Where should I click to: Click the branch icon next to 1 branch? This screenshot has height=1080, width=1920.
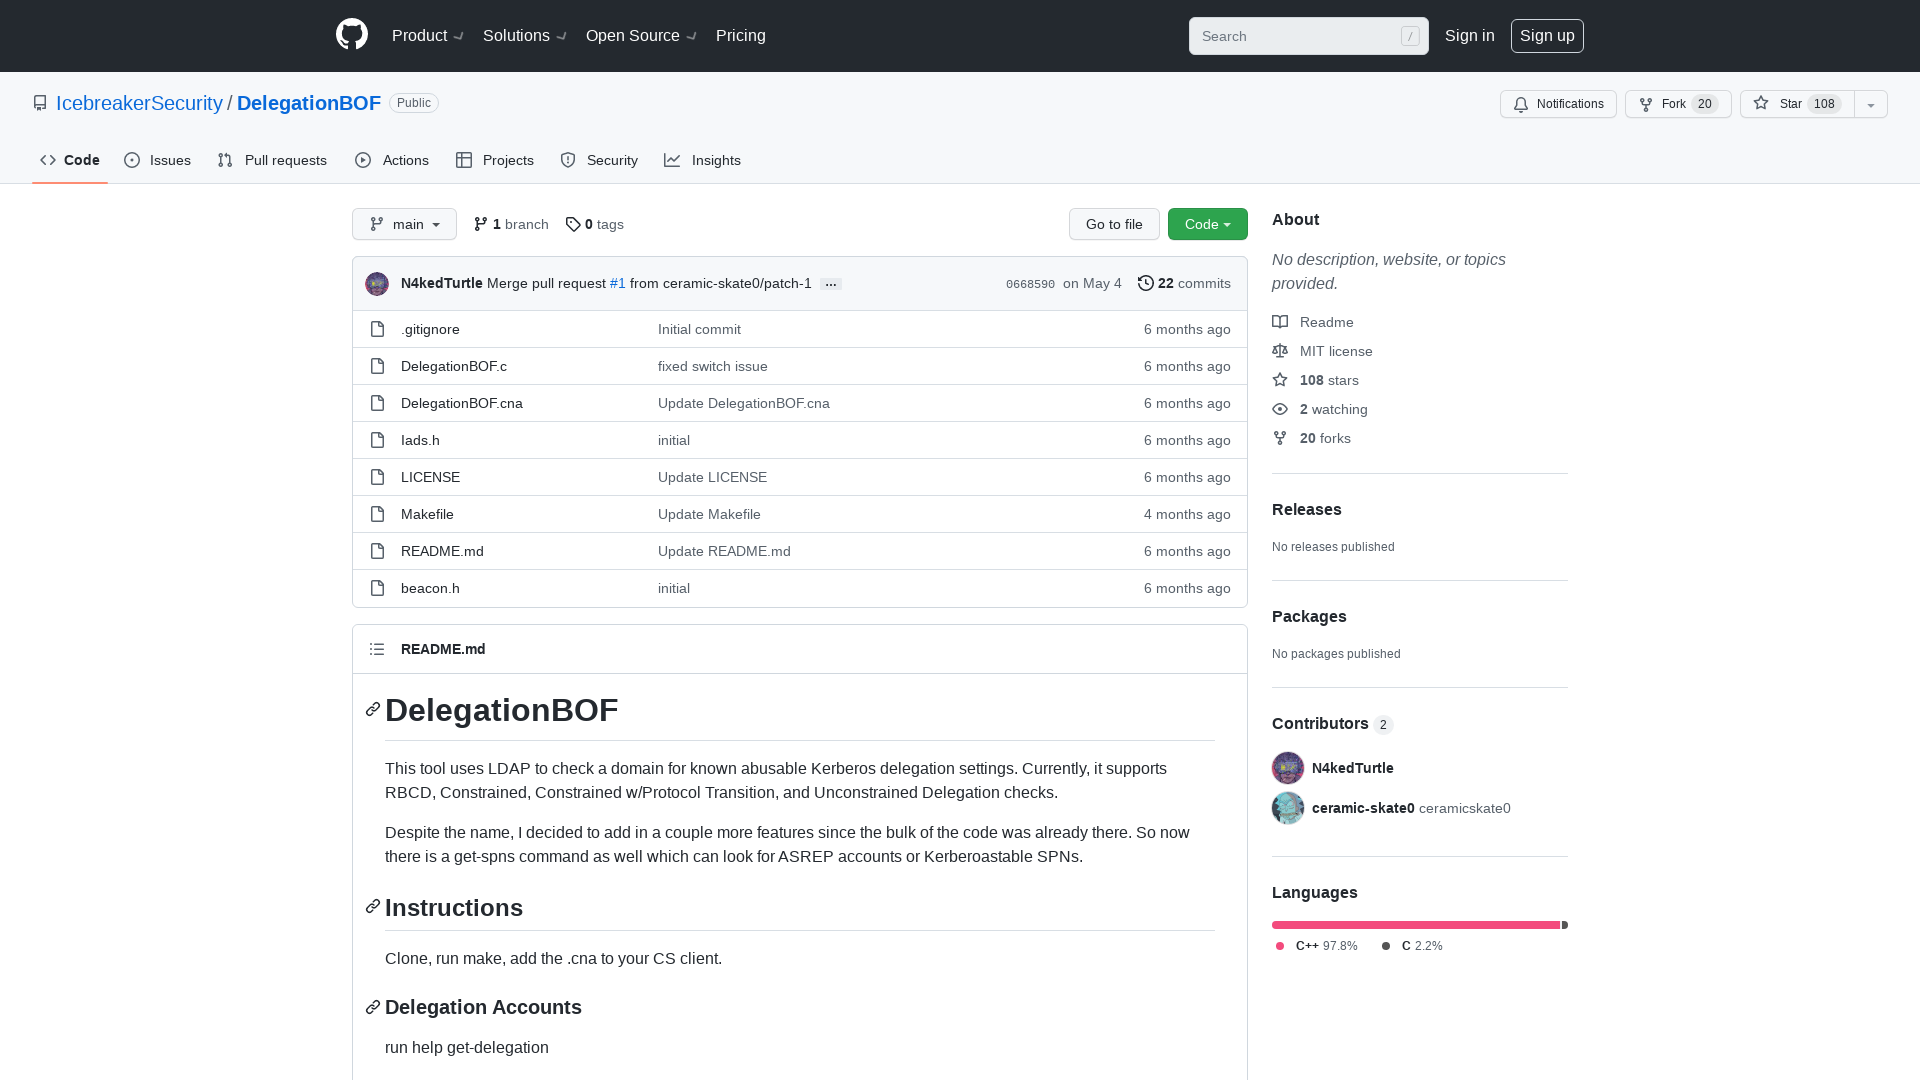coord(481,224)
